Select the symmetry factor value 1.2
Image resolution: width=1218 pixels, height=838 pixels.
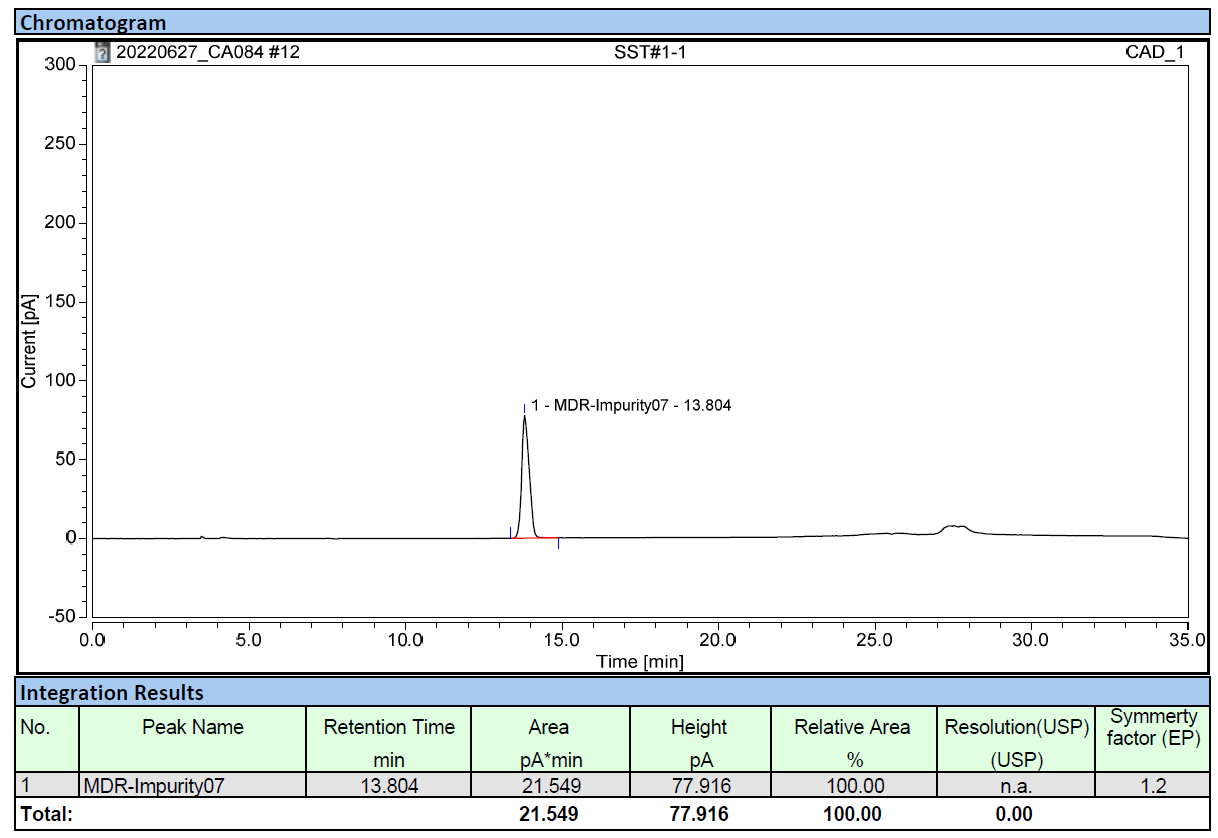[x=1153, y=786]
